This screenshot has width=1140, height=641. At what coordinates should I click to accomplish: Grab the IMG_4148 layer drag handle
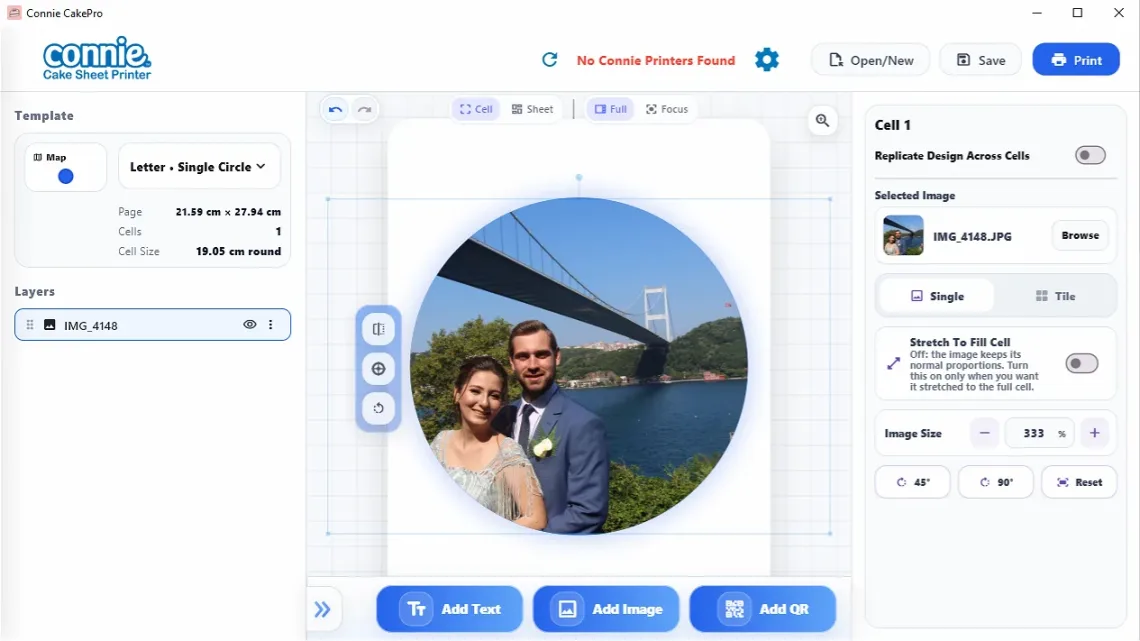click(x=30, y=325)
